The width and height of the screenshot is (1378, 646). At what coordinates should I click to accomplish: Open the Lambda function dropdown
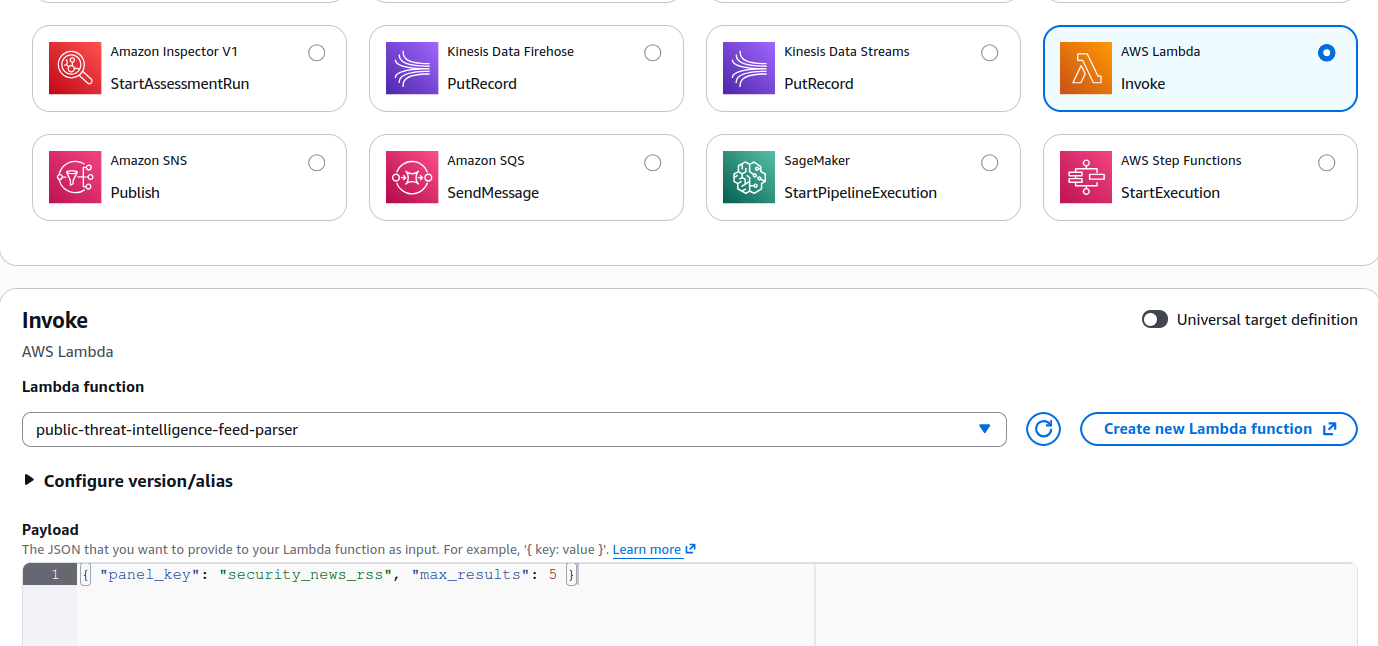514,429
